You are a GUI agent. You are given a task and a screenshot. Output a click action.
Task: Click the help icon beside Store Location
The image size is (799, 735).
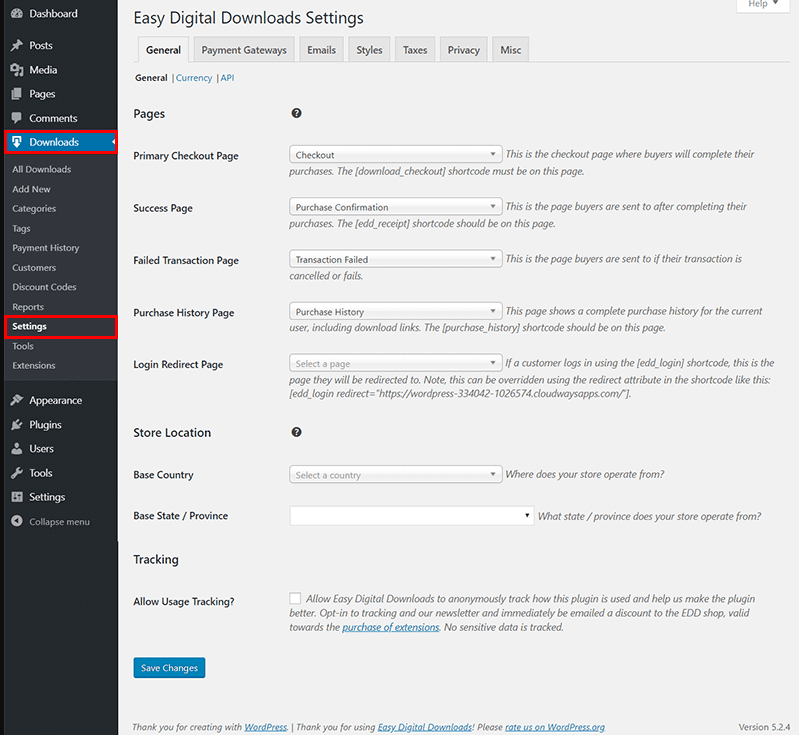(x=296, y=432)
